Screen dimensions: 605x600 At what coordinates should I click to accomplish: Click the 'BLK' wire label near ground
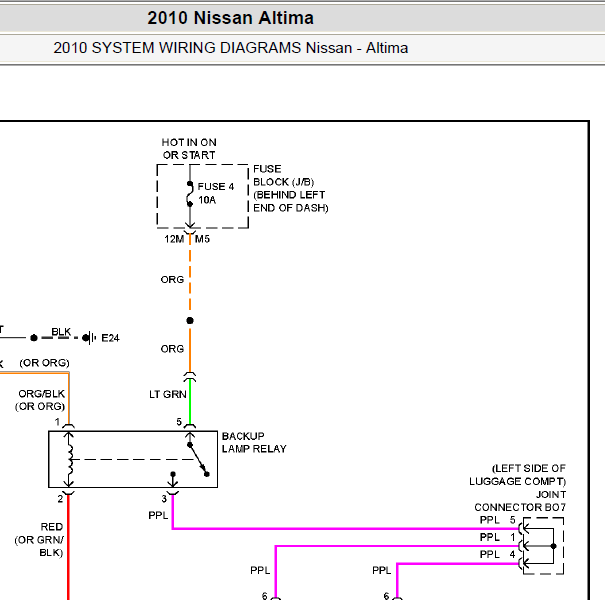pyautogui.click(x=61, y=332)
